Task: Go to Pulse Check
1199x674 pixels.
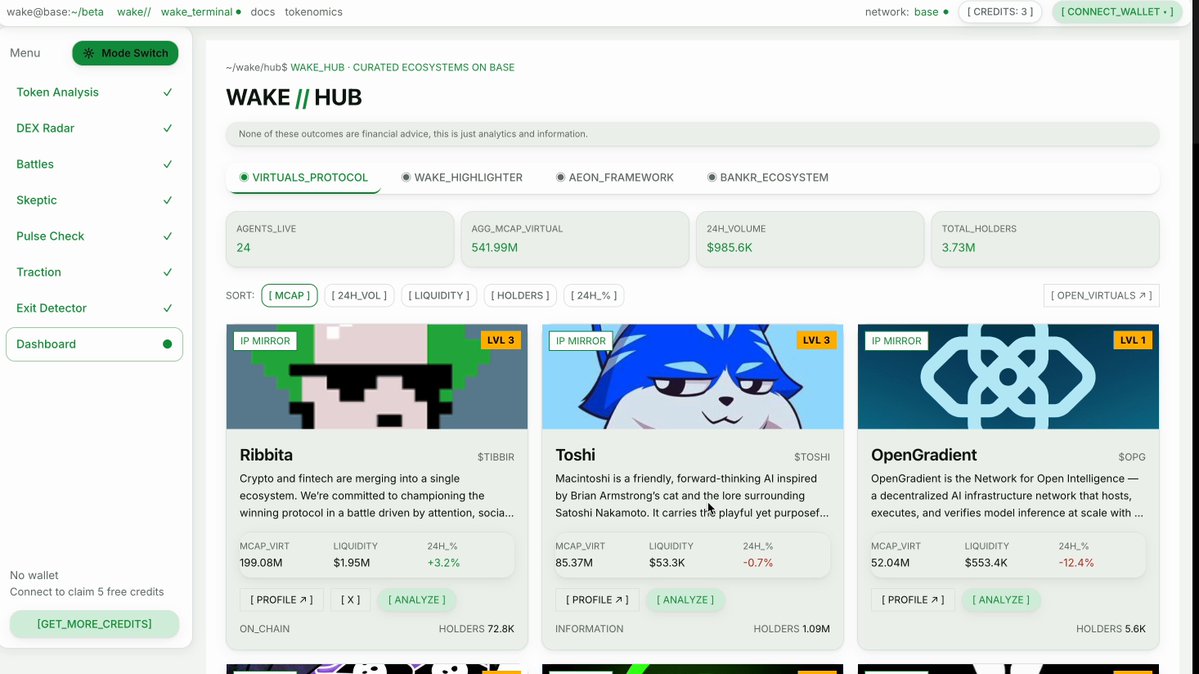Action: pyautogui.click(x=94, y=236)
